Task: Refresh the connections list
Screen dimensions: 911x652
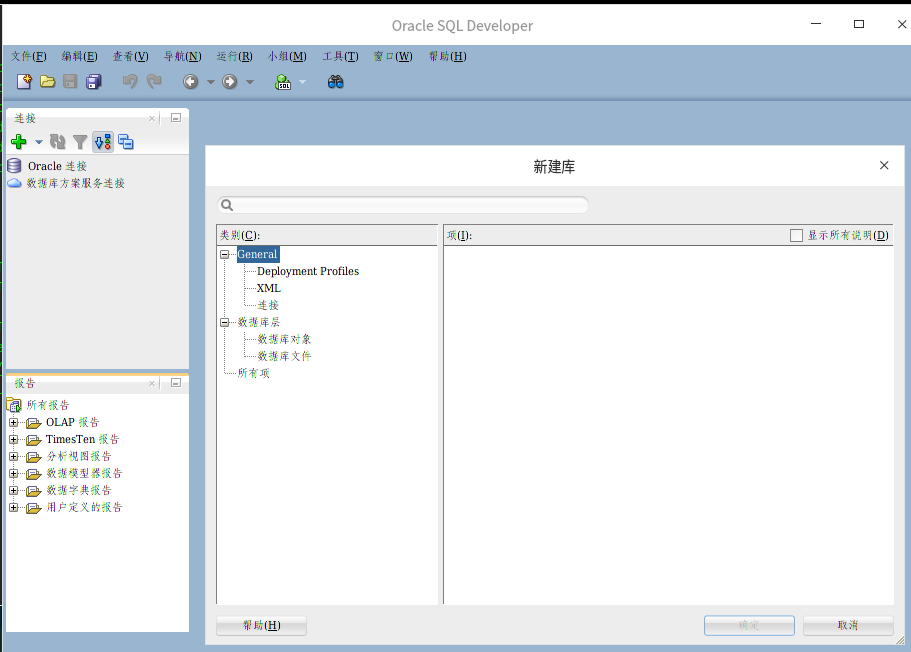Action: click(x=58, y=142)
